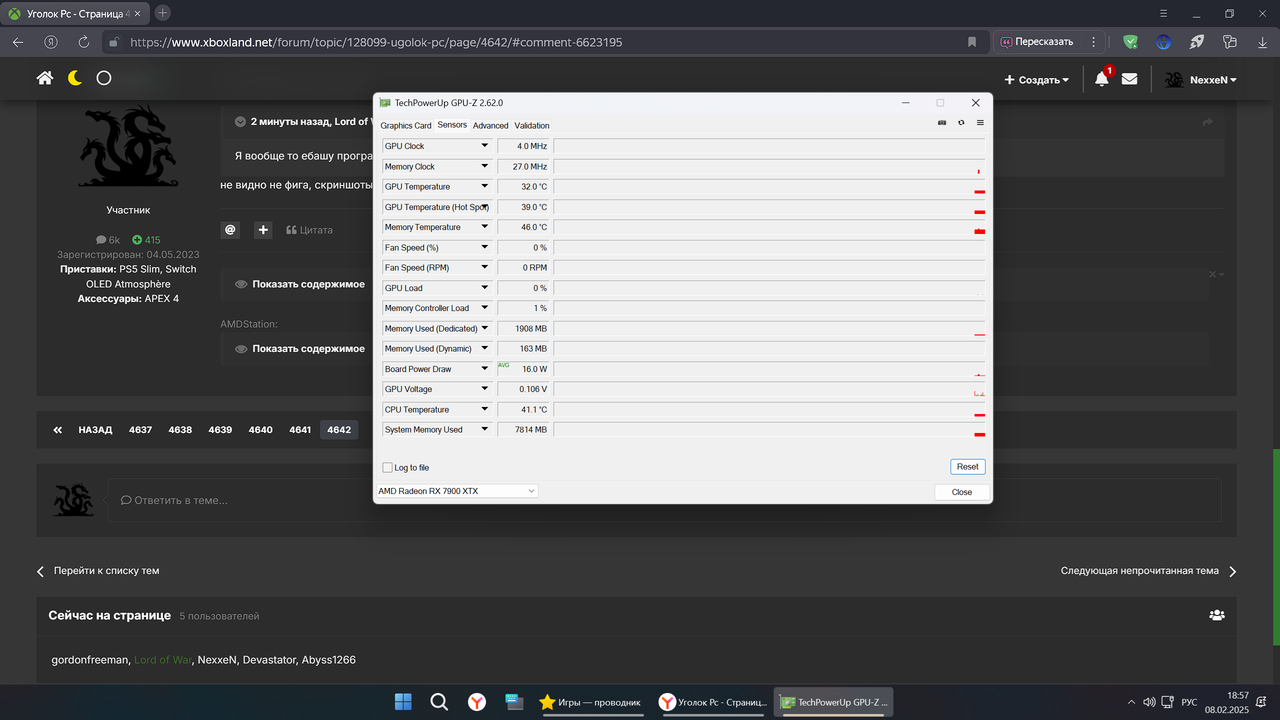Open GPU-Z hamburger settings menu
Viewport: 1280px width, 720px height.
point(980,123)
